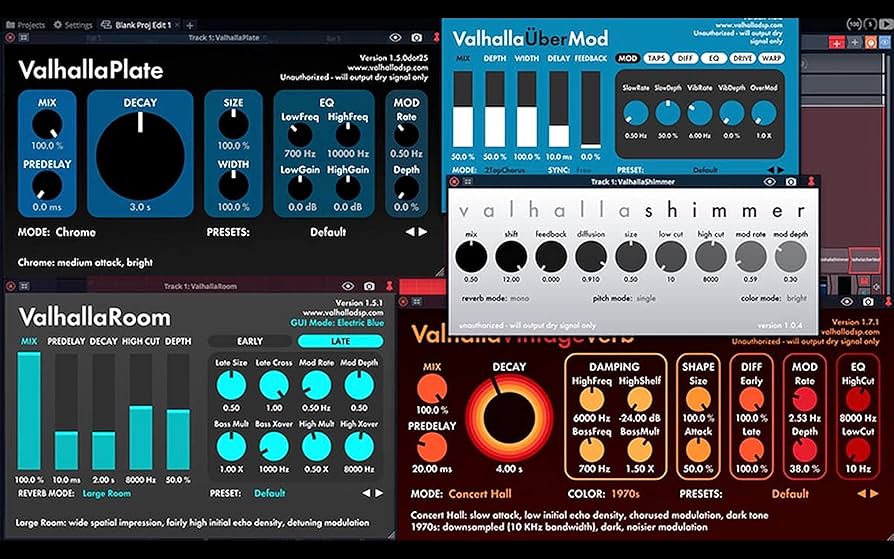The width and height of the screenshot is (894, 559).
Task: Click the eye icon in ValhallaRoom title bar
Action: tap(348, 286)
